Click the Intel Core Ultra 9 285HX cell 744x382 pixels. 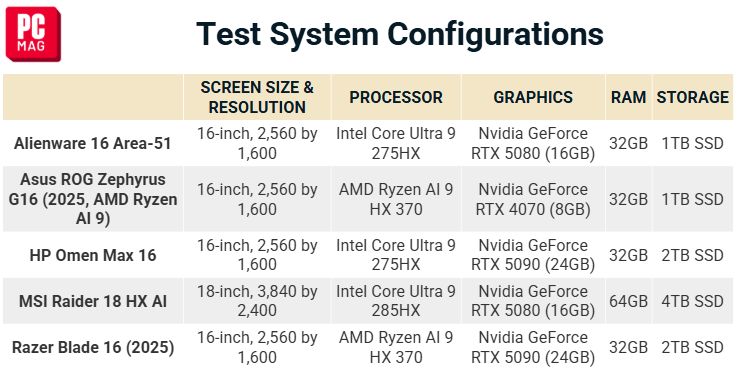click(396, 301)
